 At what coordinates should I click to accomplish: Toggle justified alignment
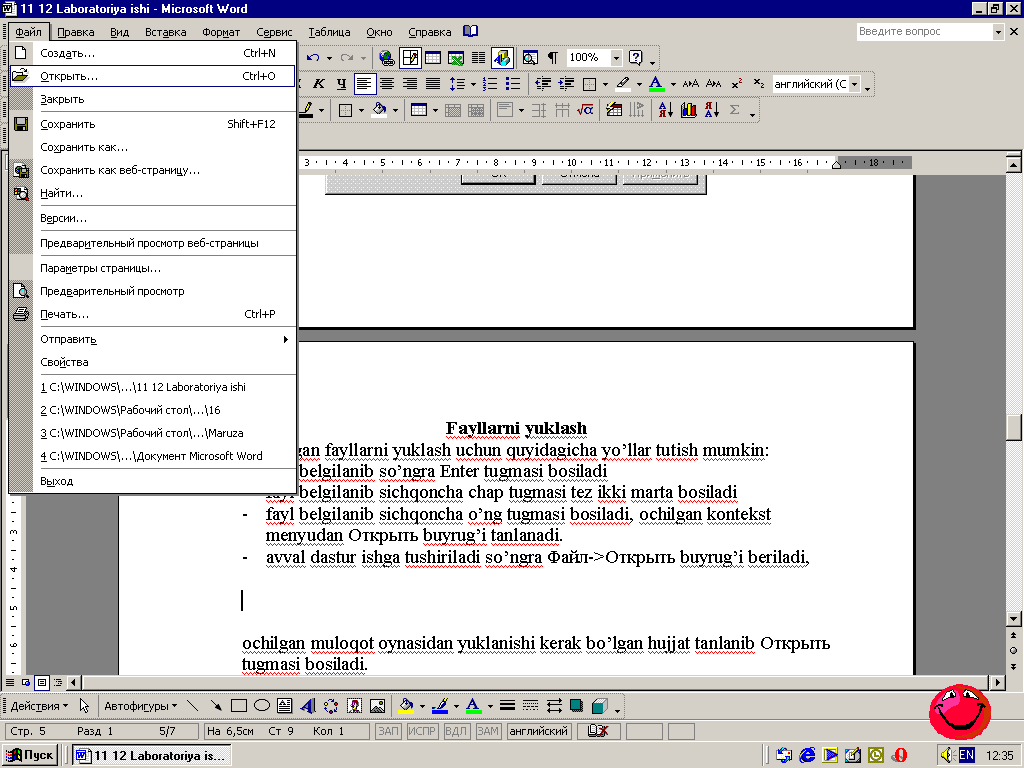[433, 84]
